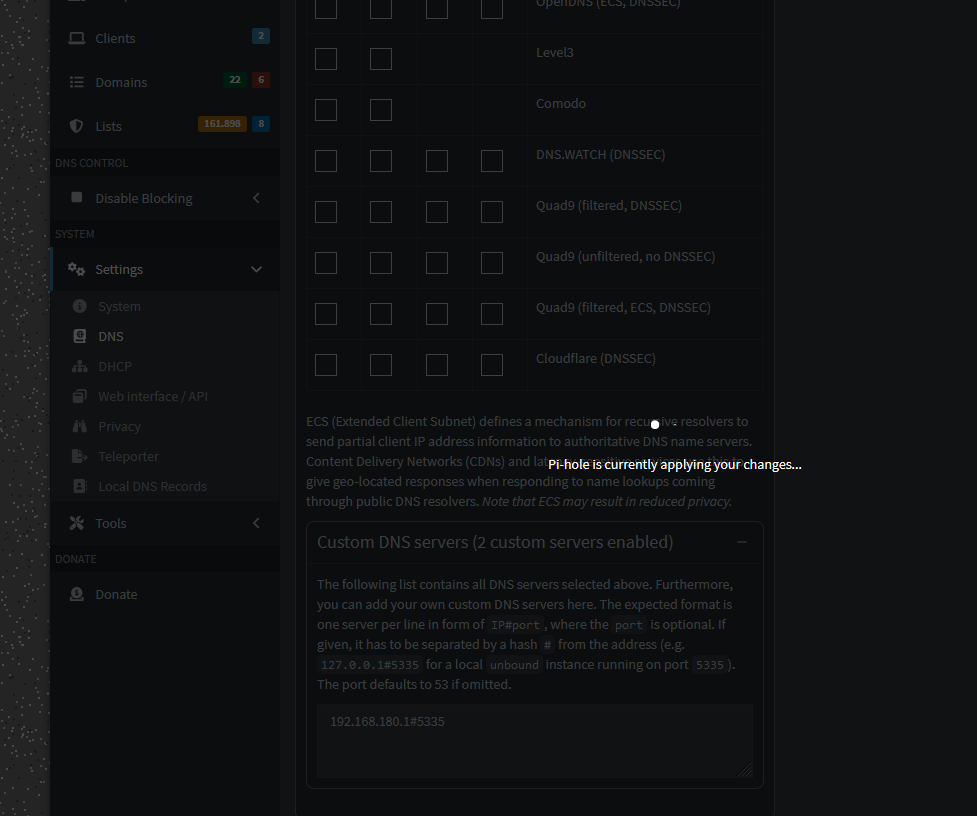Toggle second IPv6 checkbox for Quad9 (filtered, DNSSEC)
The image size is (977, 816).
pyautogui.click(x=492, y=212)
